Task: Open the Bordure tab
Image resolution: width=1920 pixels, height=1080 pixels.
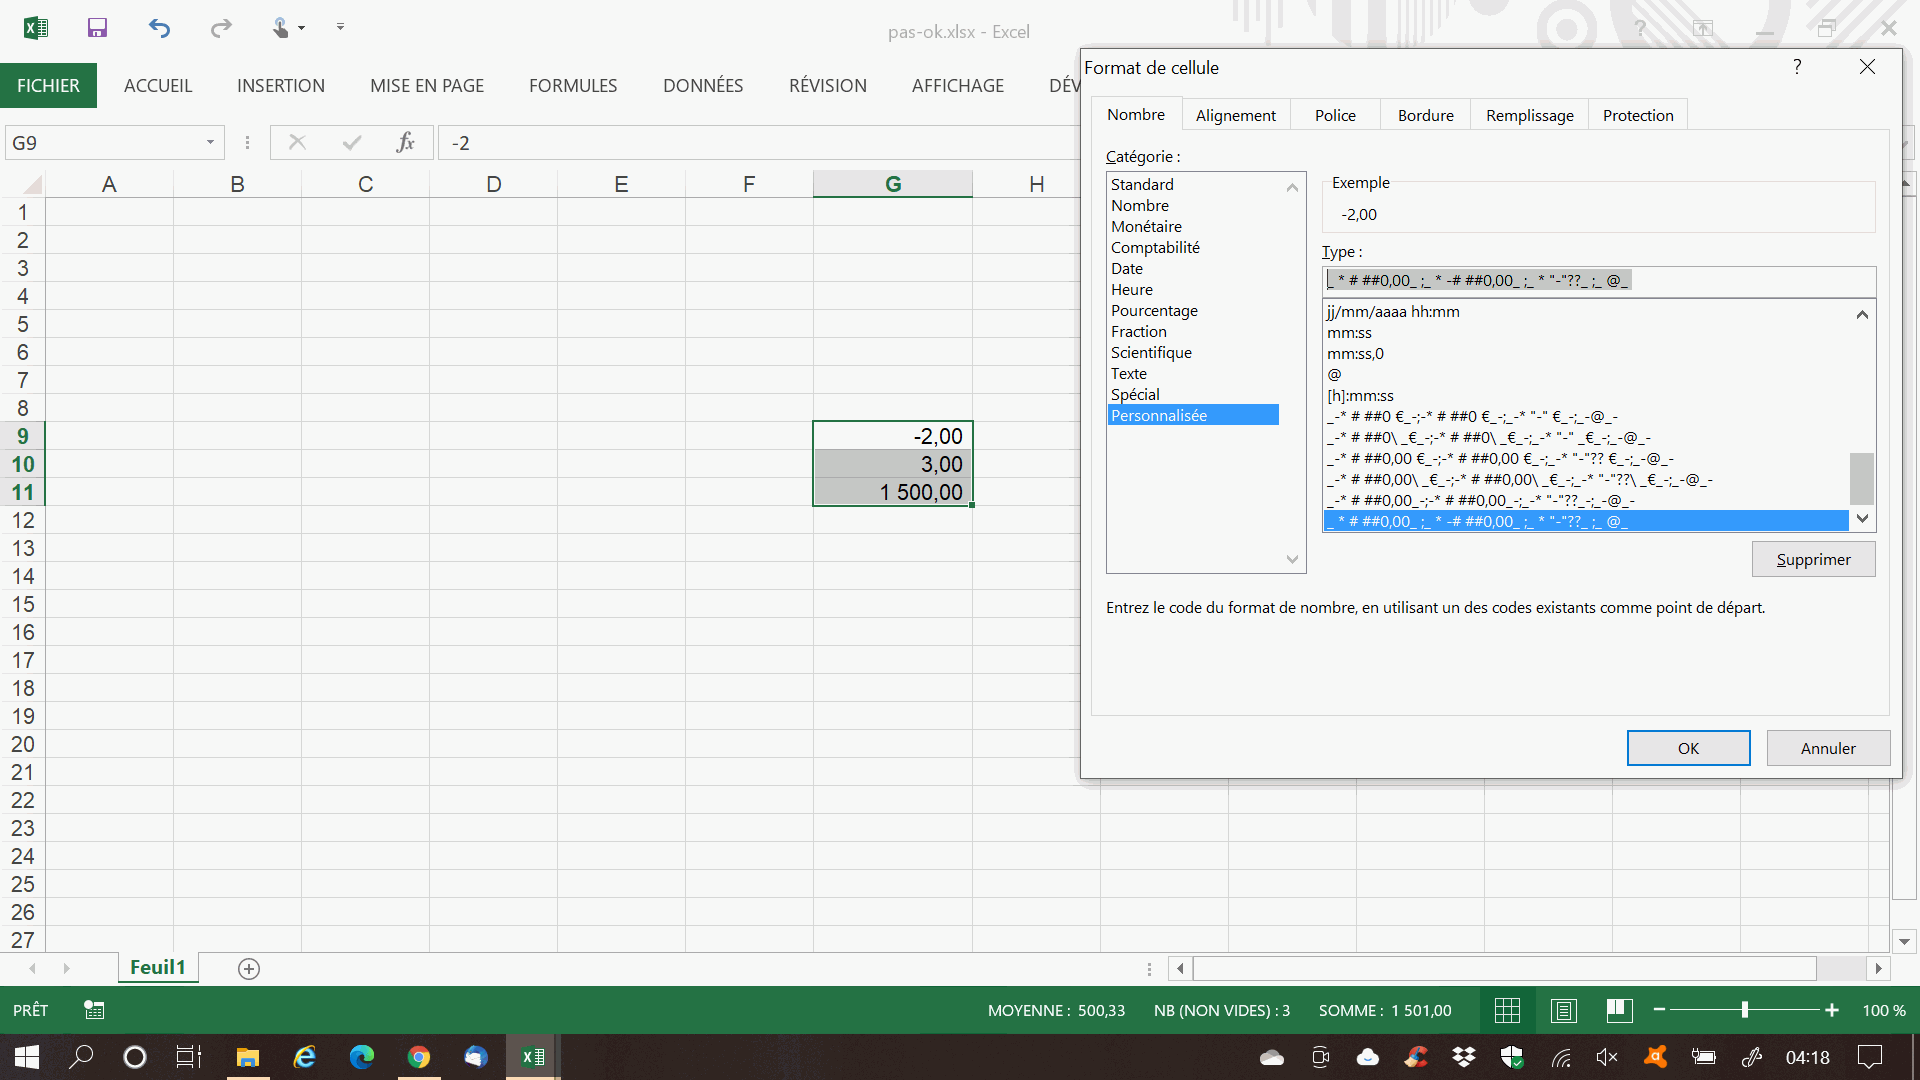Action: [1425, 115]
